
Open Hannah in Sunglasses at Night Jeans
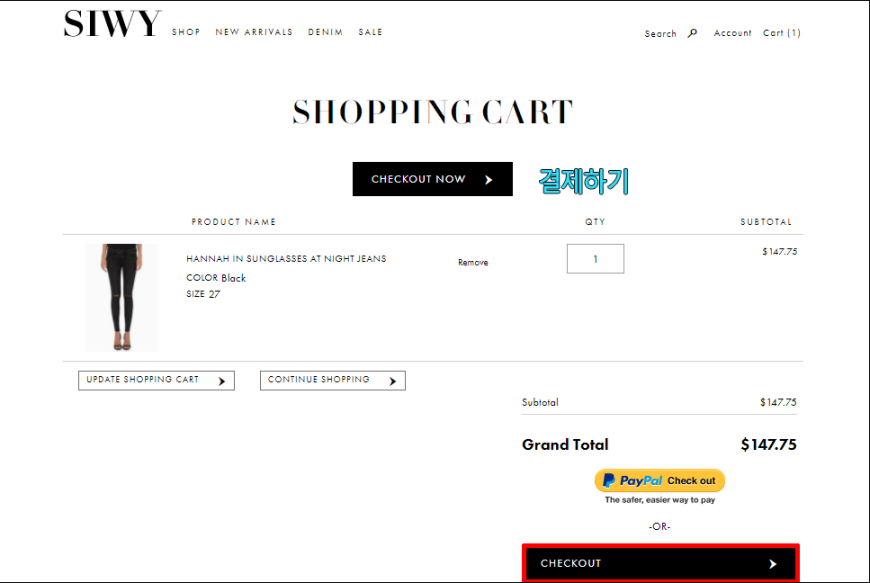point(286,259)
